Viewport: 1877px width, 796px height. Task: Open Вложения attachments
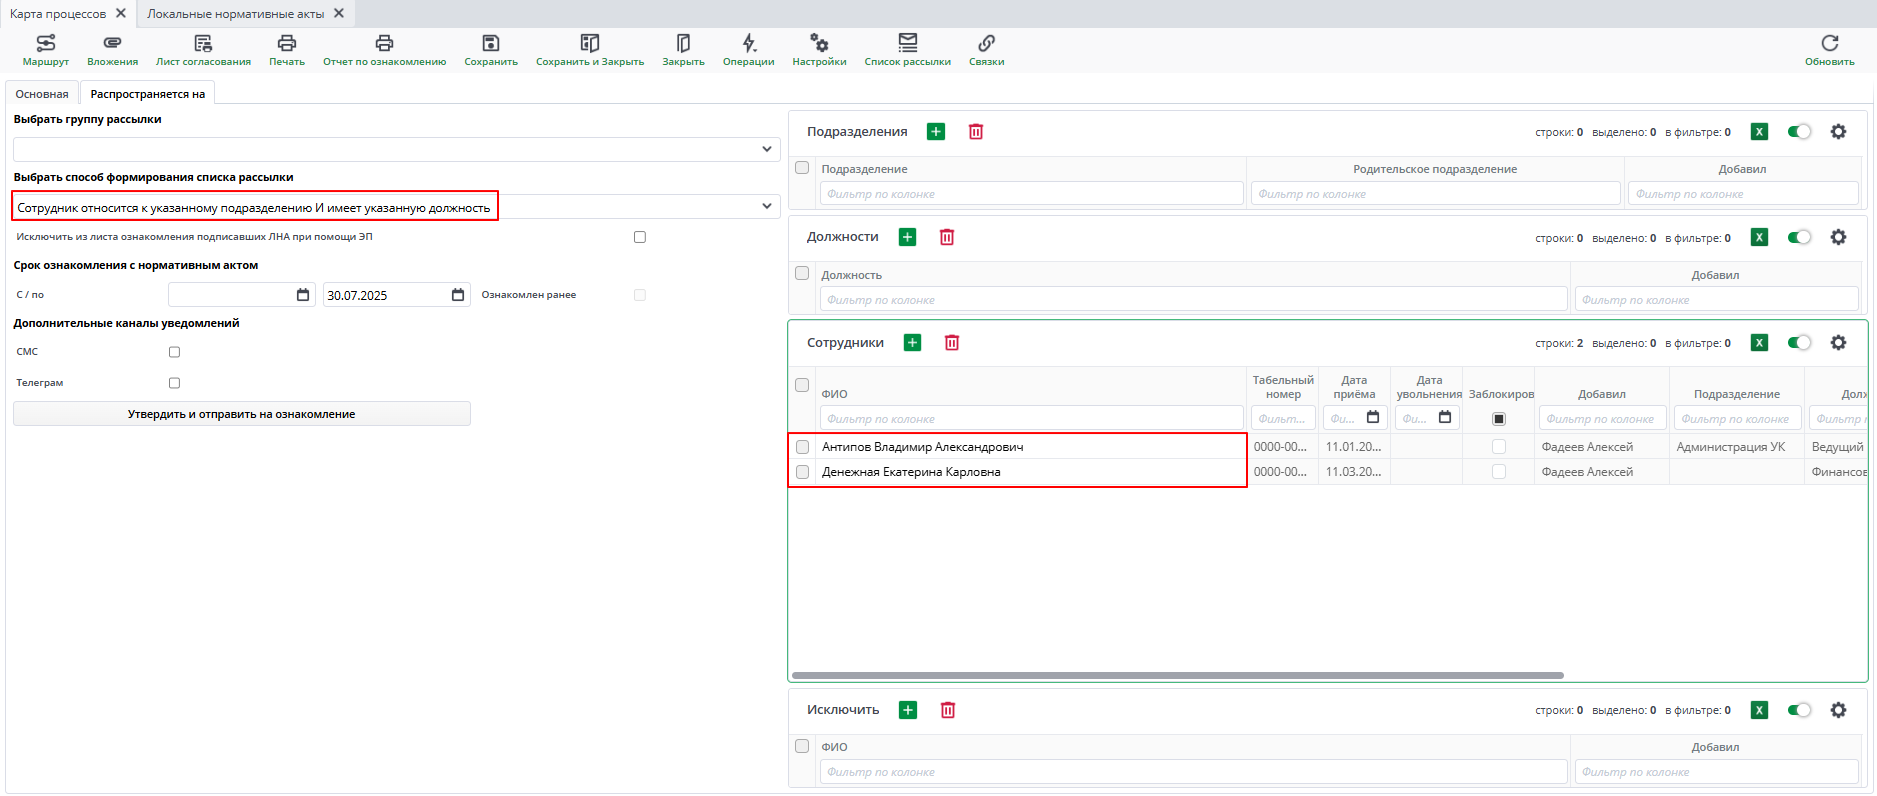(x=112, y=49)
